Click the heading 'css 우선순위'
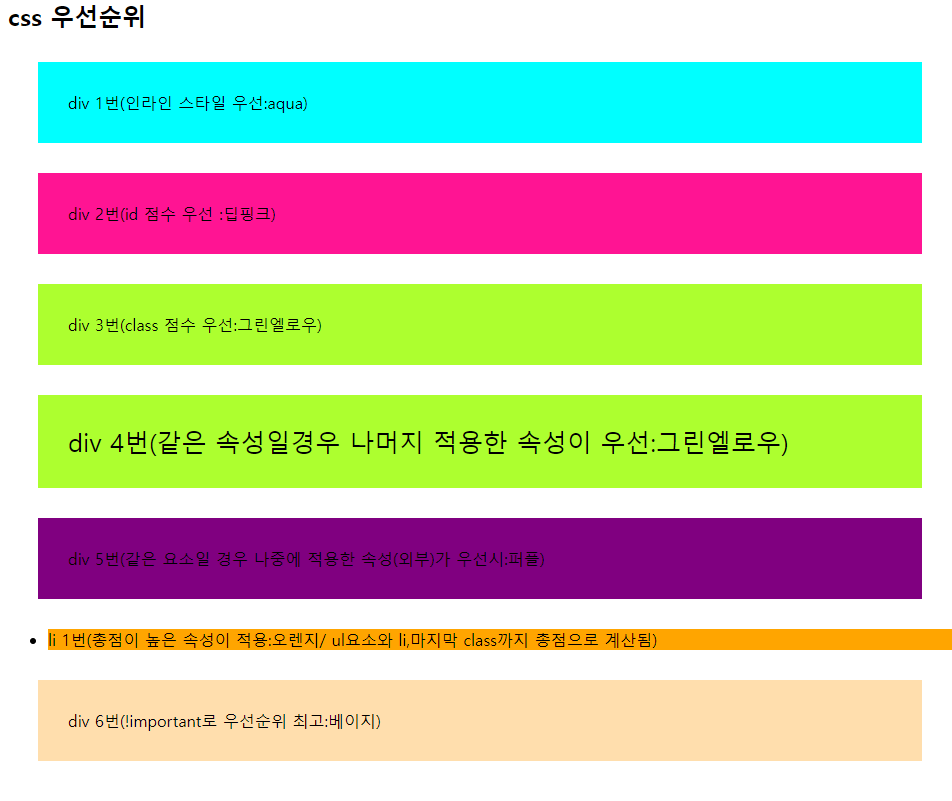952x801 pixels. 76,17
